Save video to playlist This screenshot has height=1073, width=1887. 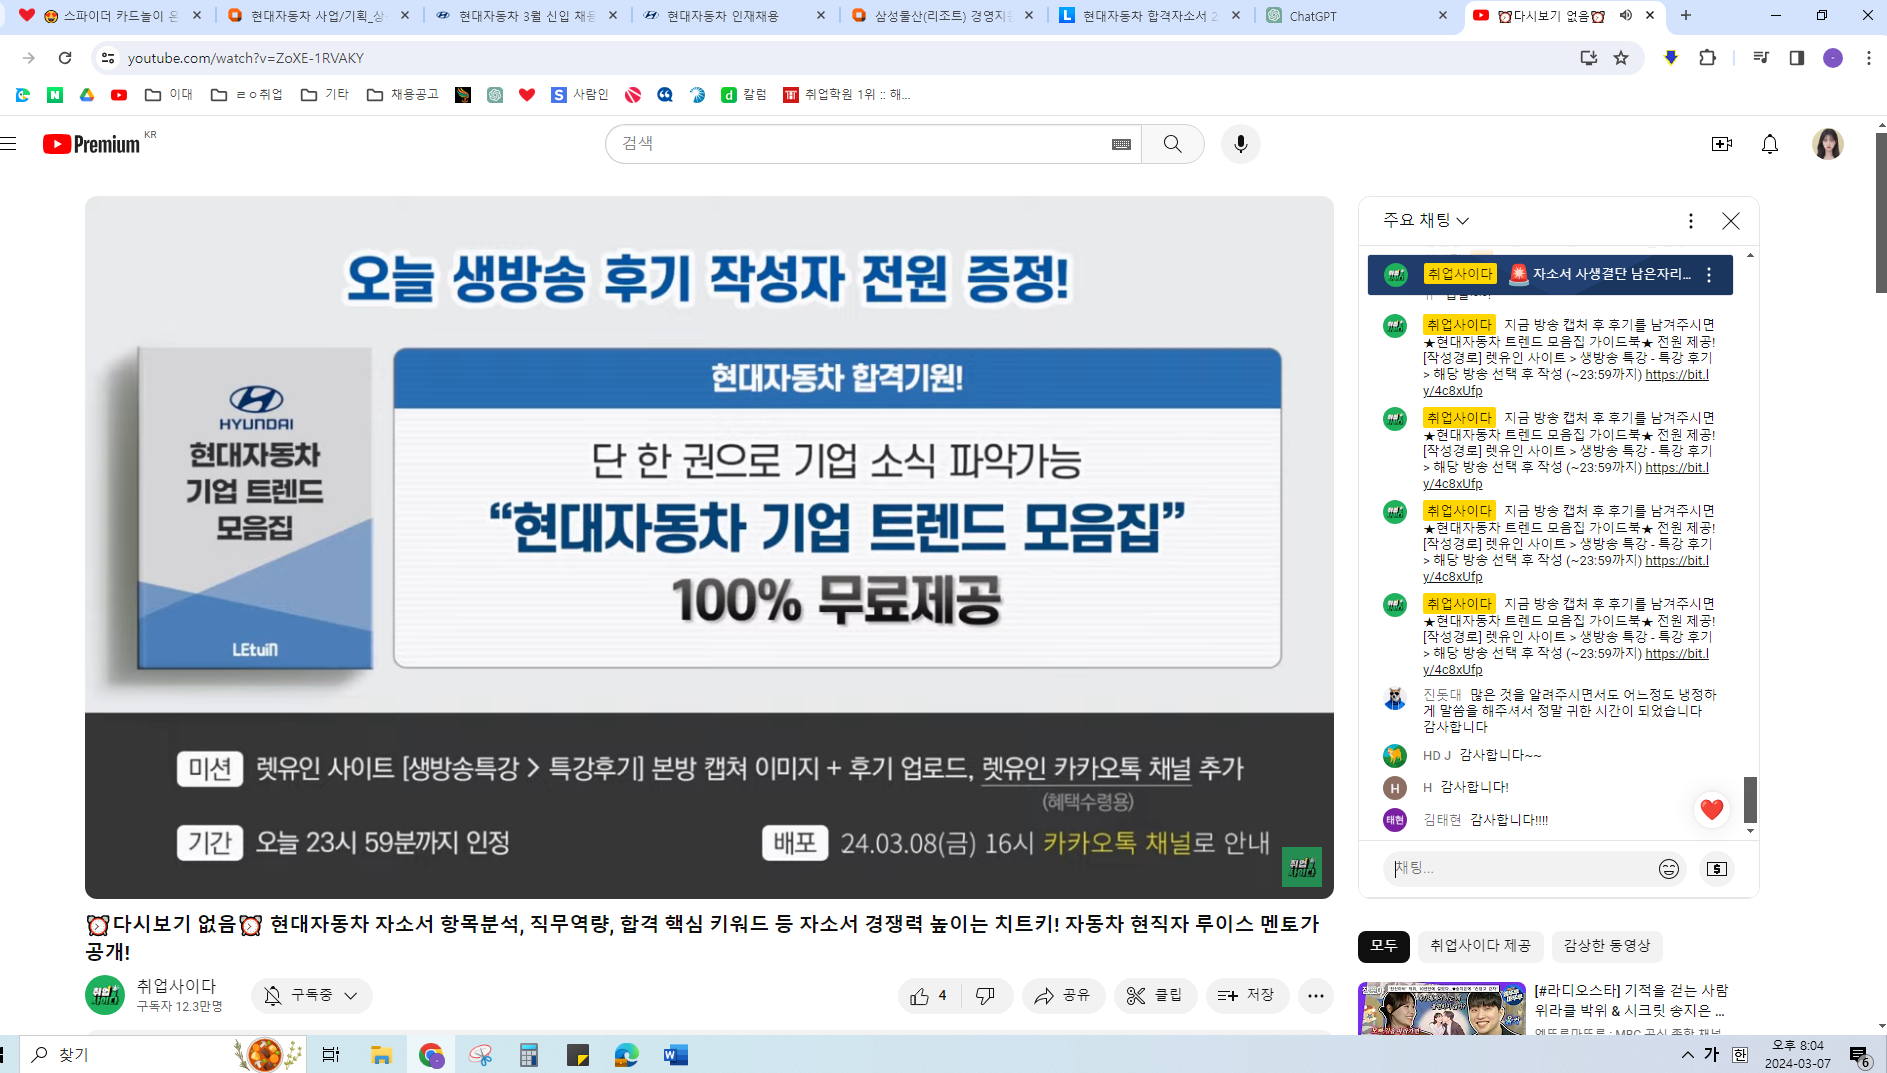click(1246, 996)
